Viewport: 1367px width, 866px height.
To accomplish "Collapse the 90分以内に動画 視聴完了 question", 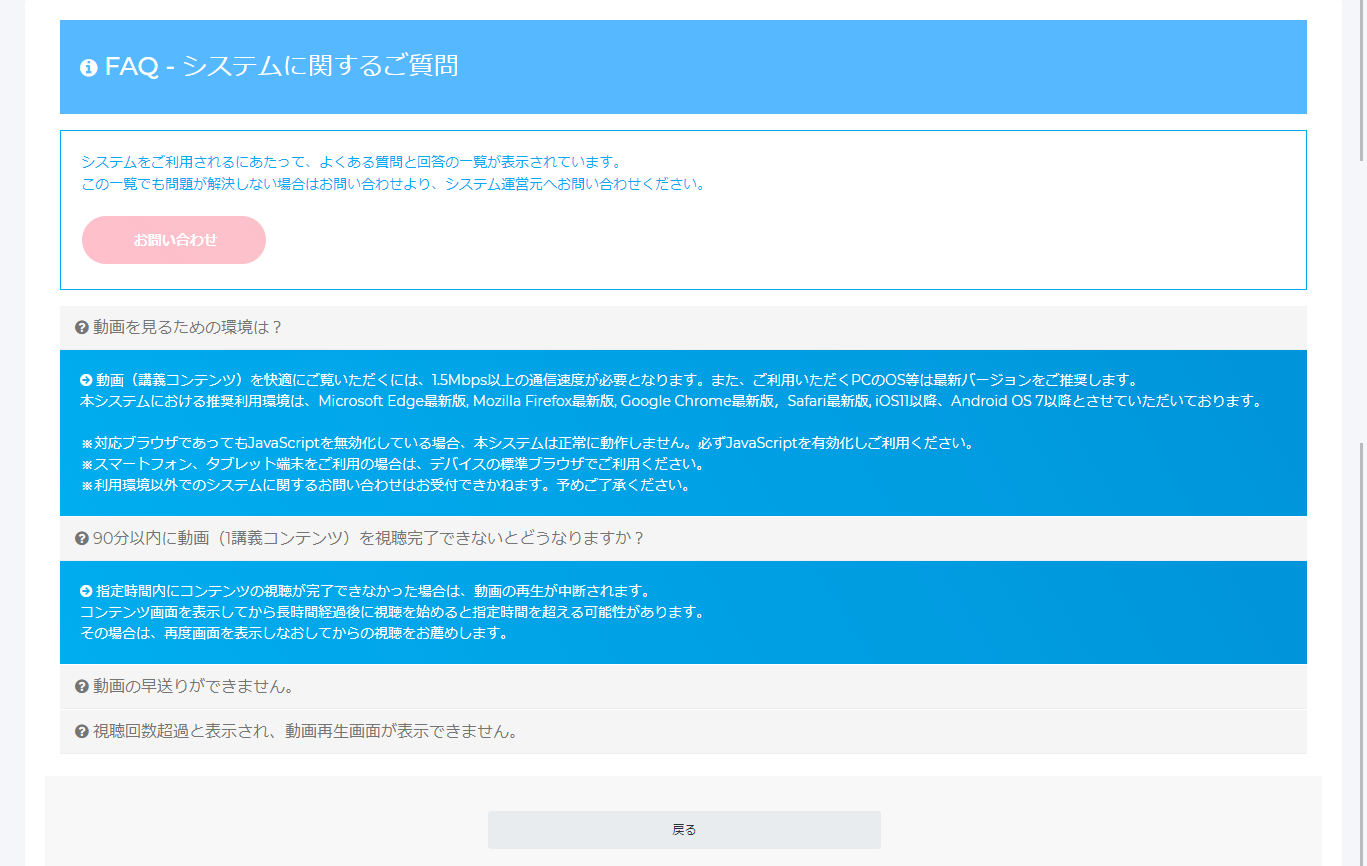I will point(683,539).
